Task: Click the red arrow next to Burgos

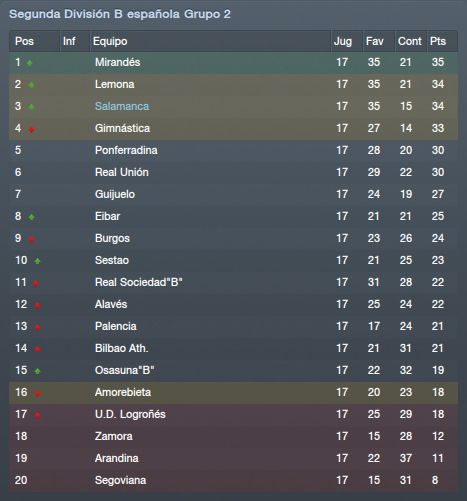Action: point(31,239)
